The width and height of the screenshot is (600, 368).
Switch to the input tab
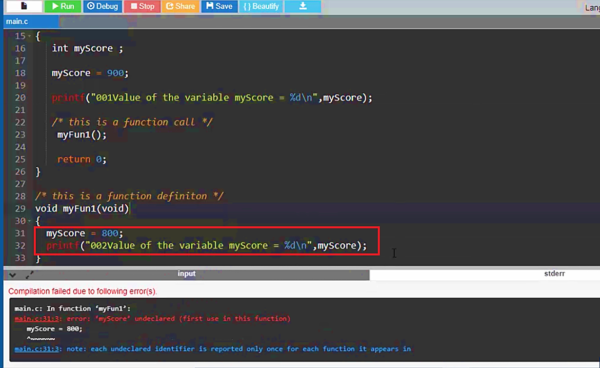[186, 274]
